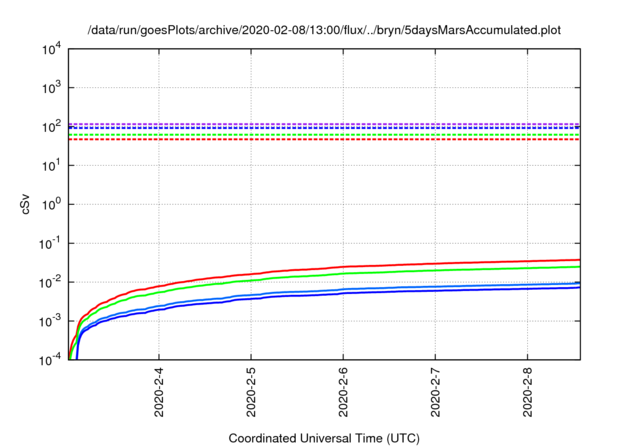This screenshot has height=448, width=640.
Task: Click the Coordinated Universal Time (UTC) axis label
Action: pyautogui.click(x=324, y=438)
